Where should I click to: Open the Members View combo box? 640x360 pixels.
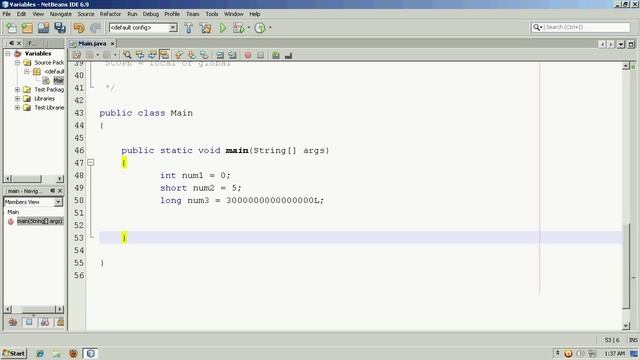pyautogui.click(x=33, y=202)
